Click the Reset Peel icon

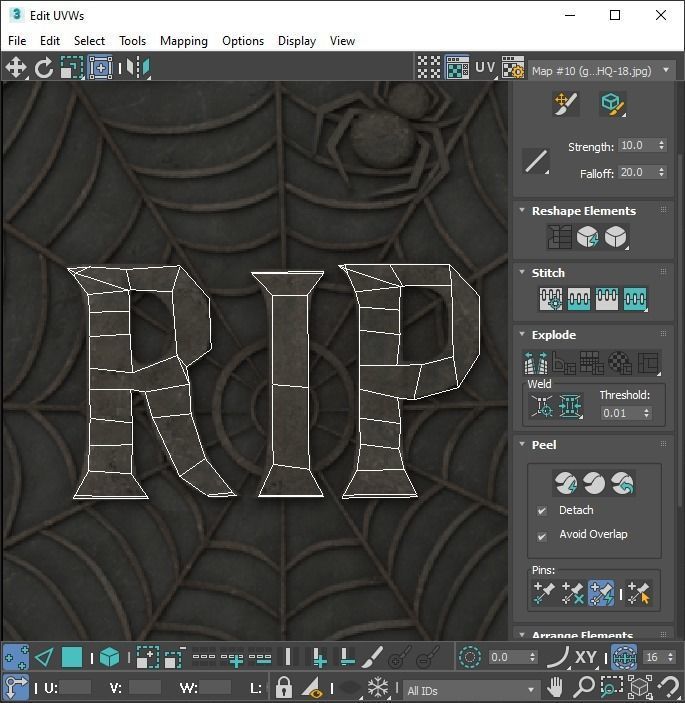coord(623,483)
